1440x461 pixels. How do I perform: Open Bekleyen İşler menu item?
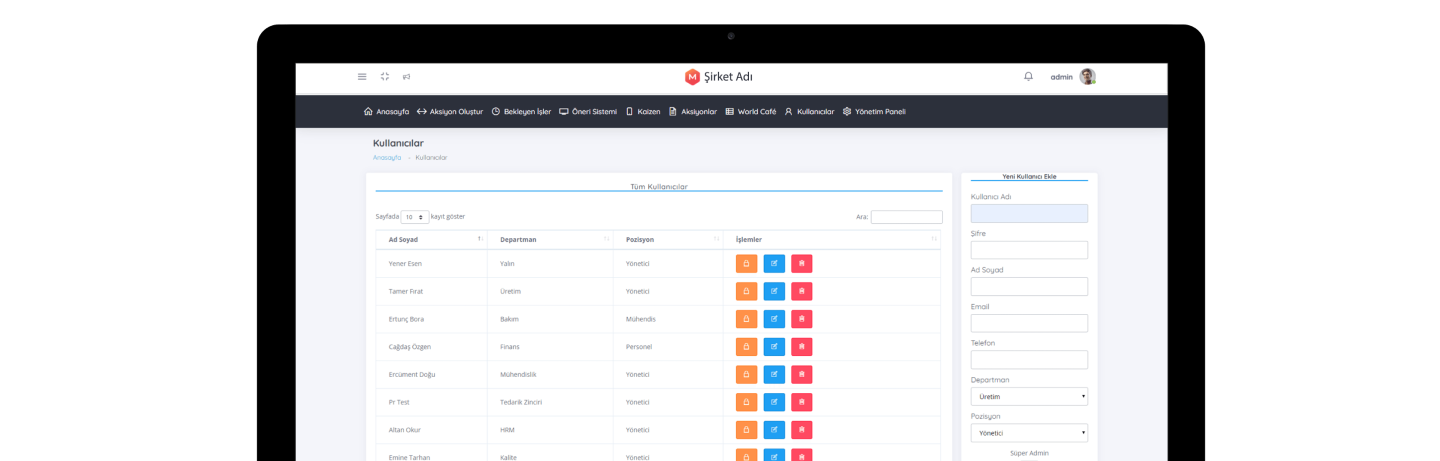(x=521, y=111)
